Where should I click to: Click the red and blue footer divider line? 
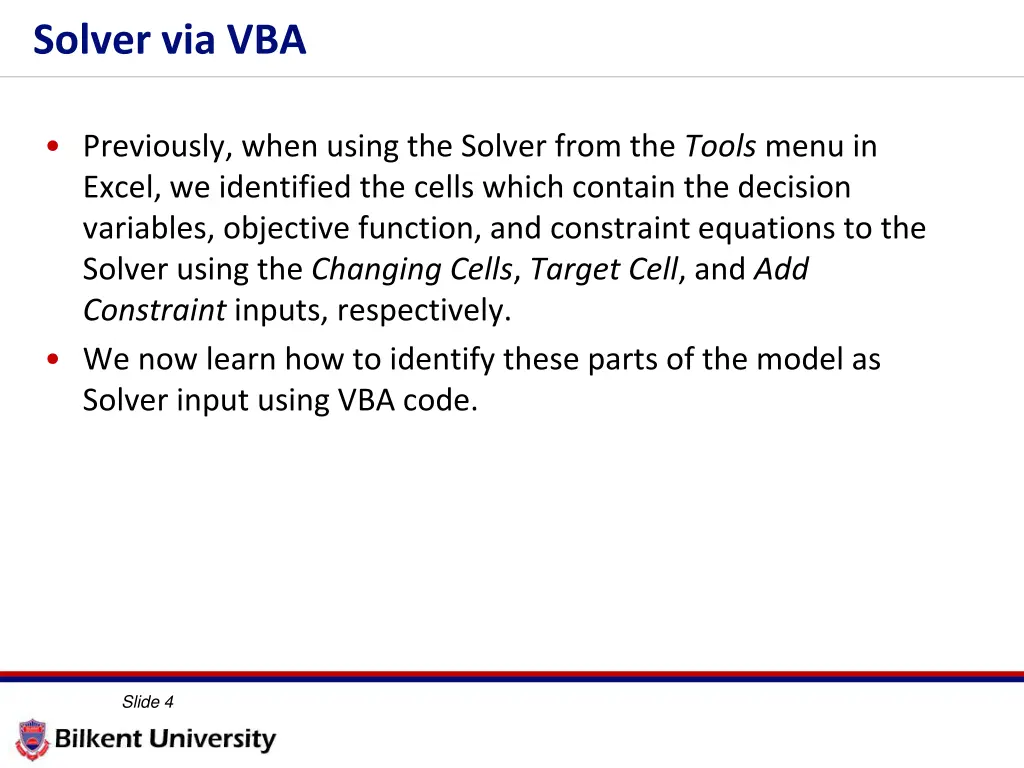(512, 677)
